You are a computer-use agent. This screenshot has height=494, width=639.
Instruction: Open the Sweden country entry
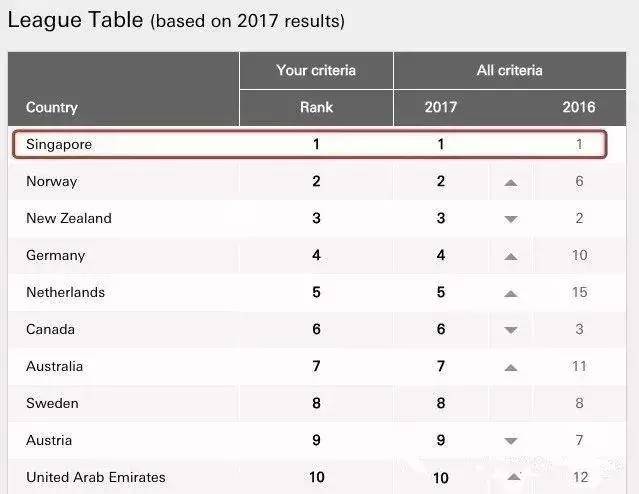(52, 404)
